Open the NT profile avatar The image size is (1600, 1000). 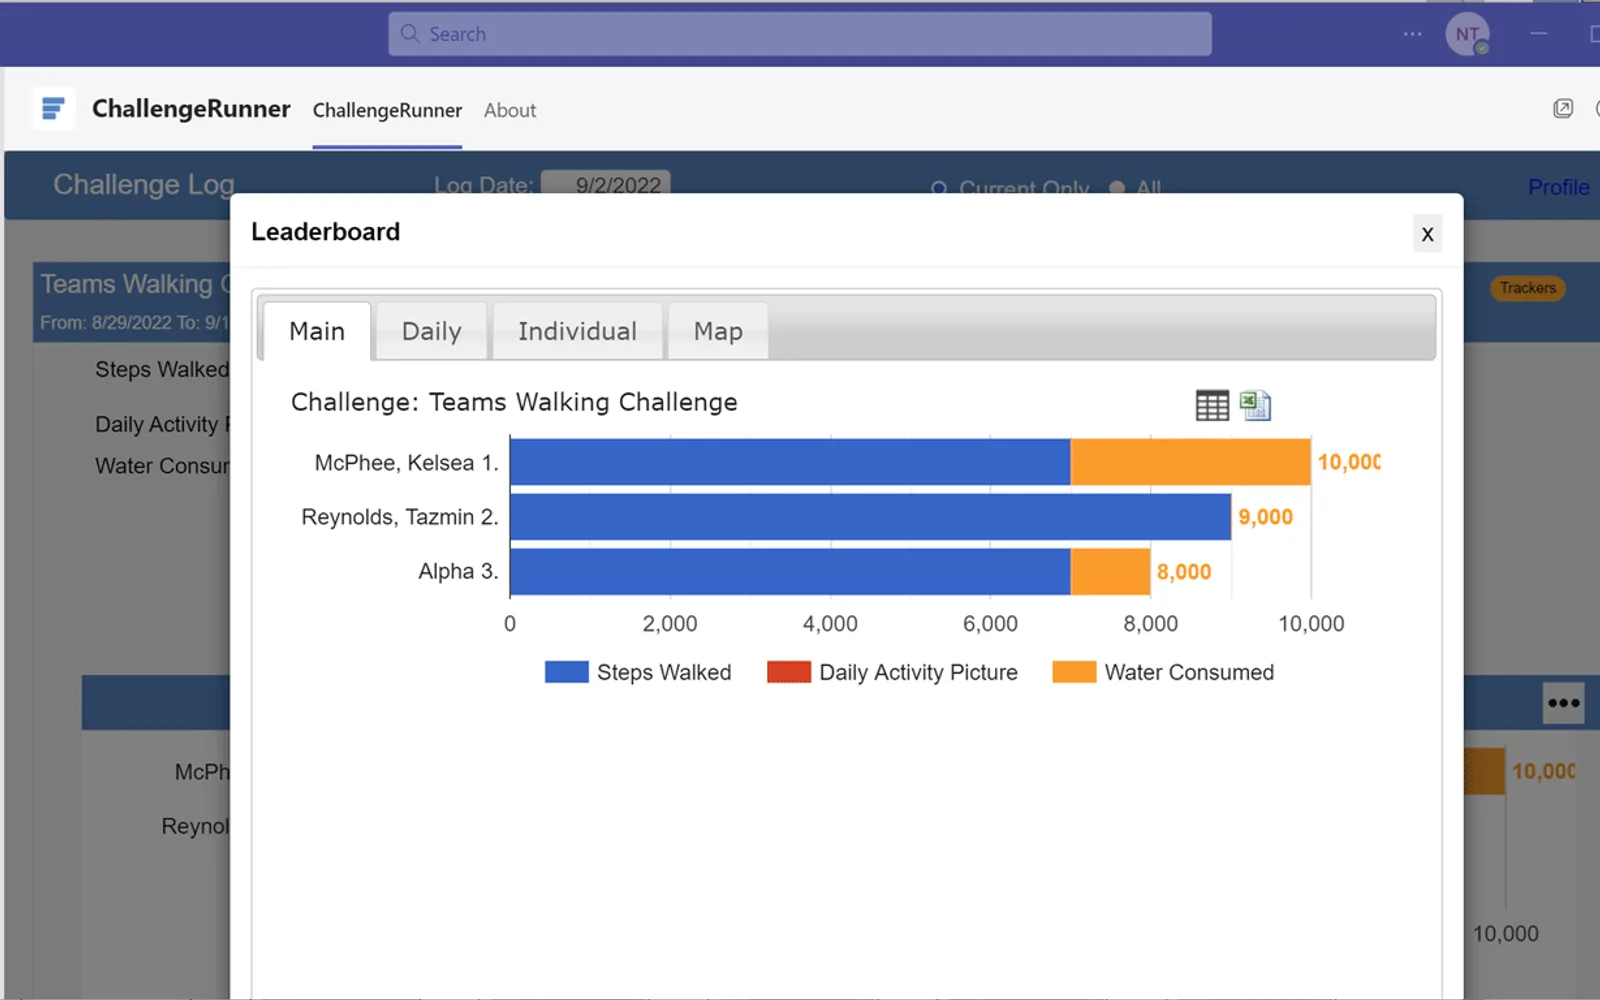(x=1467, y=34)
